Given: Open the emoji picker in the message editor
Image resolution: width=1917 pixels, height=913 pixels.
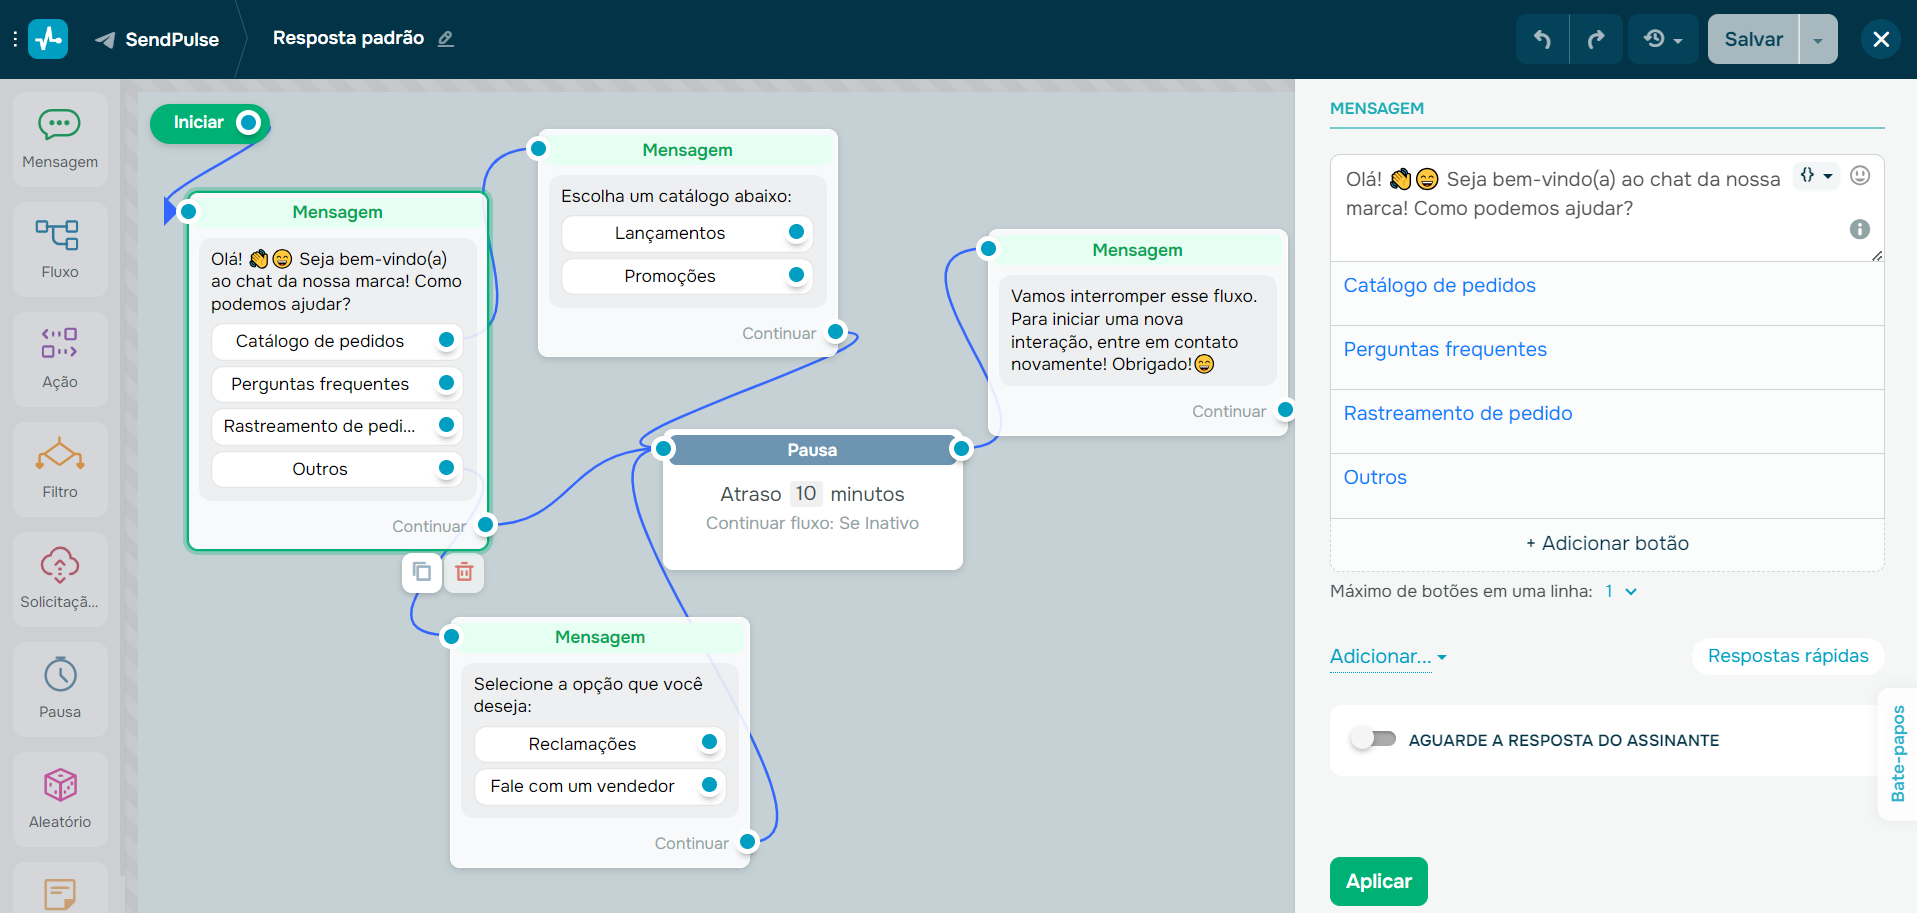Looking at the screenshot, I should coord(1860,175).
